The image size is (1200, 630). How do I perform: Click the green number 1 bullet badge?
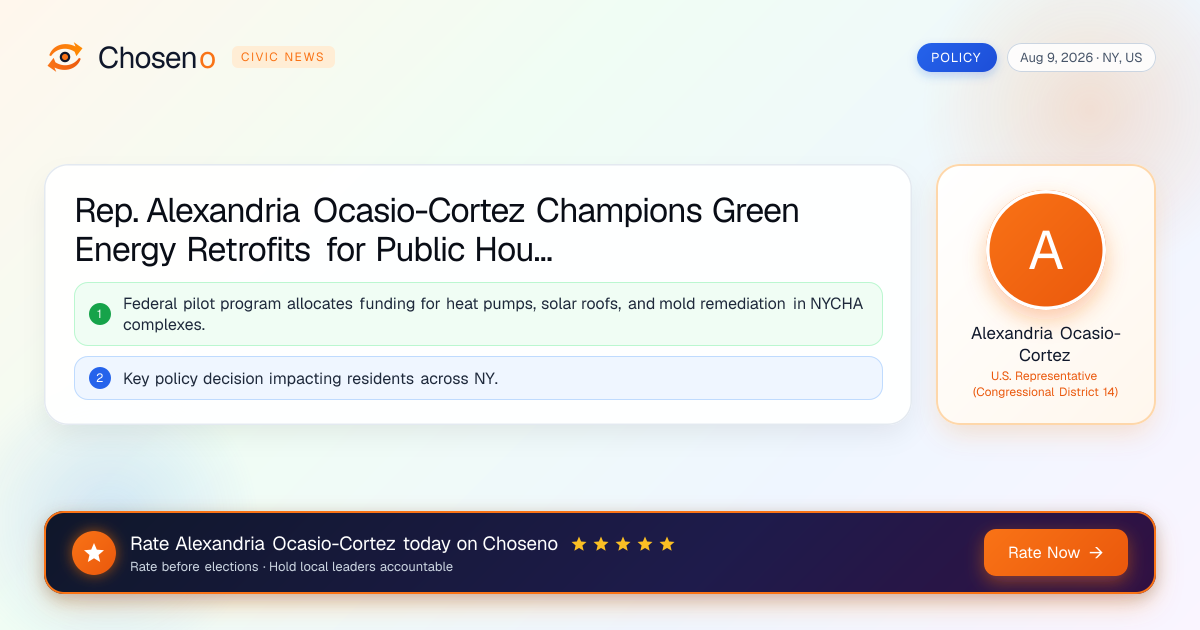[99, 314]
